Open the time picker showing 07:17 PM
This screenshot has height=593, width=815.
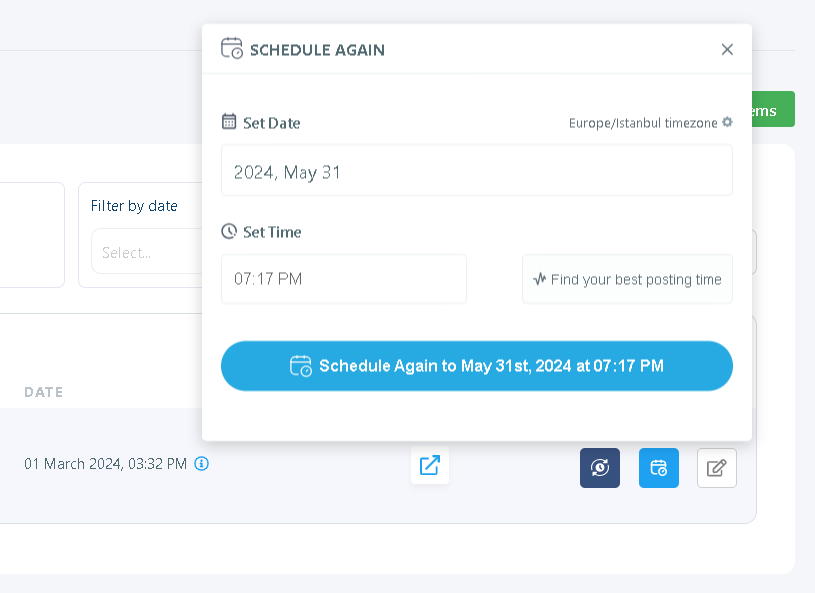tap(343, 279)
